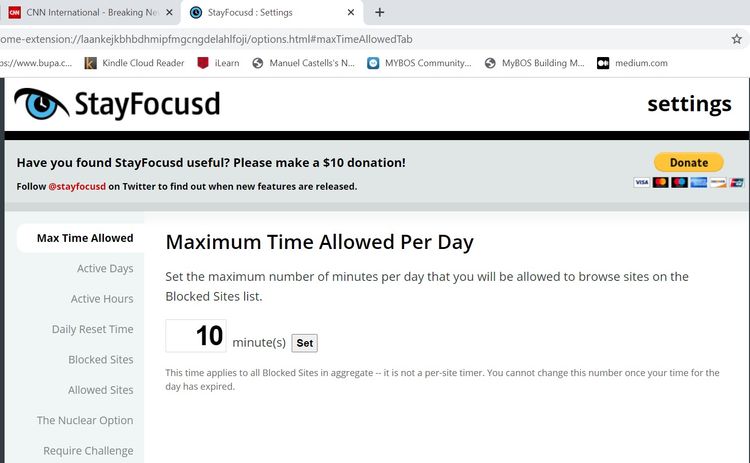
Task: Click the StayFocusd eye logo
Action: click(41, 104)
